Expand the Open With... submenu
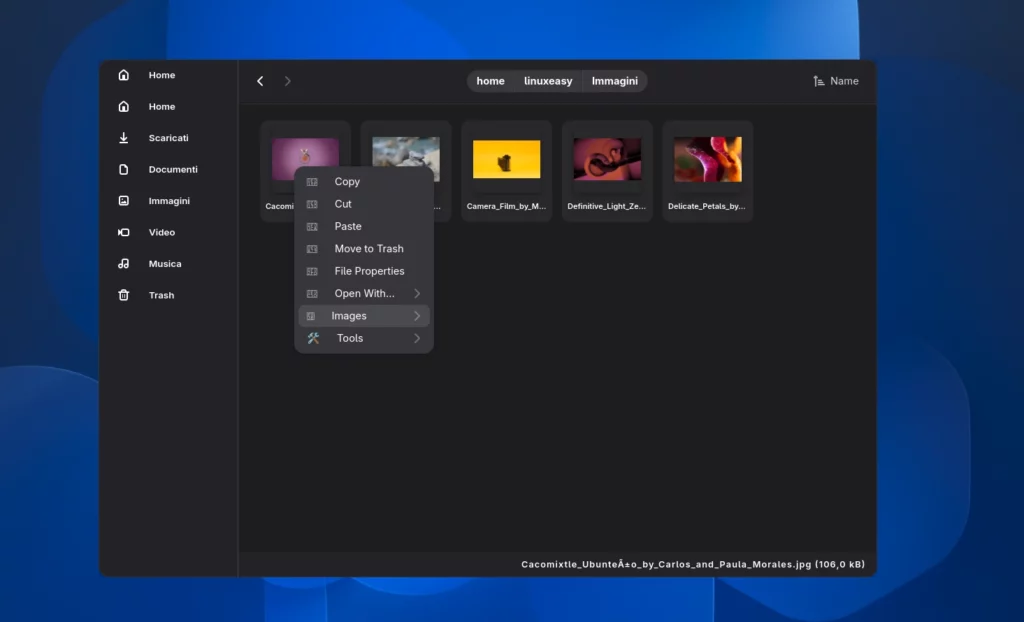The width and height of the screenshot is (1024, 622). 364,293
